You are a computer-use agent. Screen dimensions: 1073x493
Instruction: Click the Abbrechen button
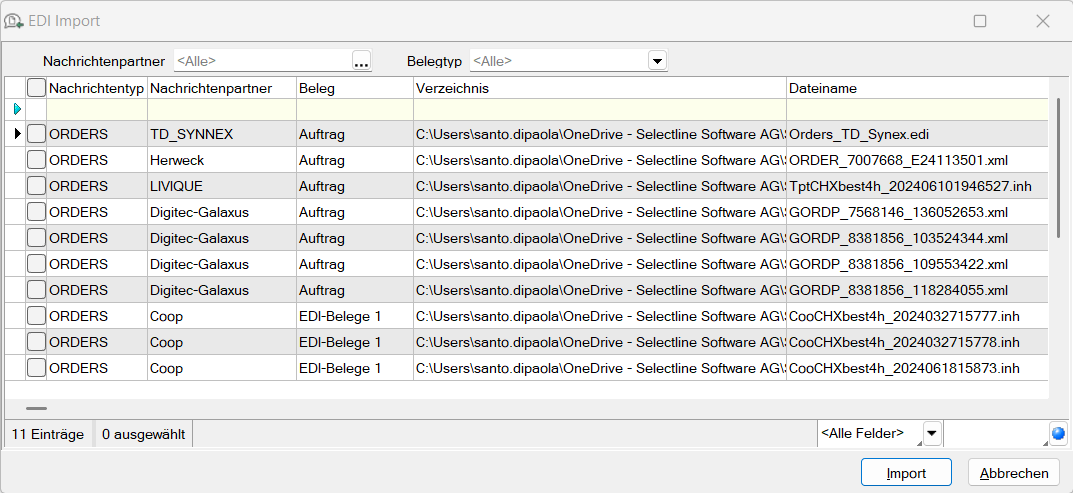point(1014,473)
